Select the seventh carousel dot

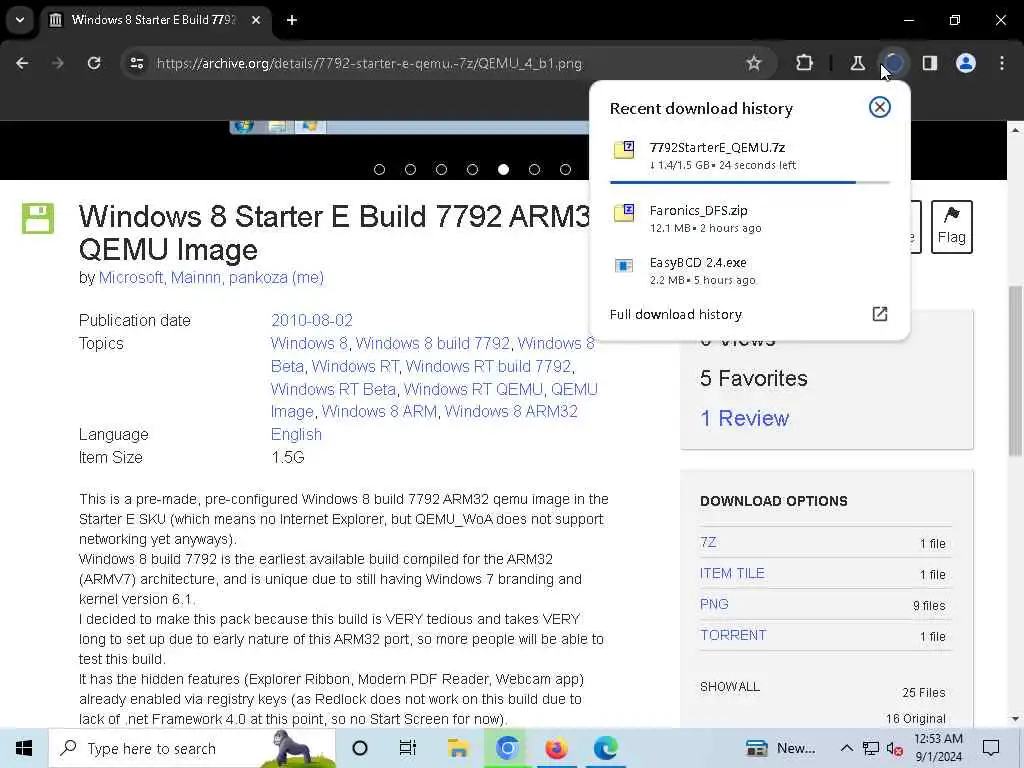tap(565, 170)
